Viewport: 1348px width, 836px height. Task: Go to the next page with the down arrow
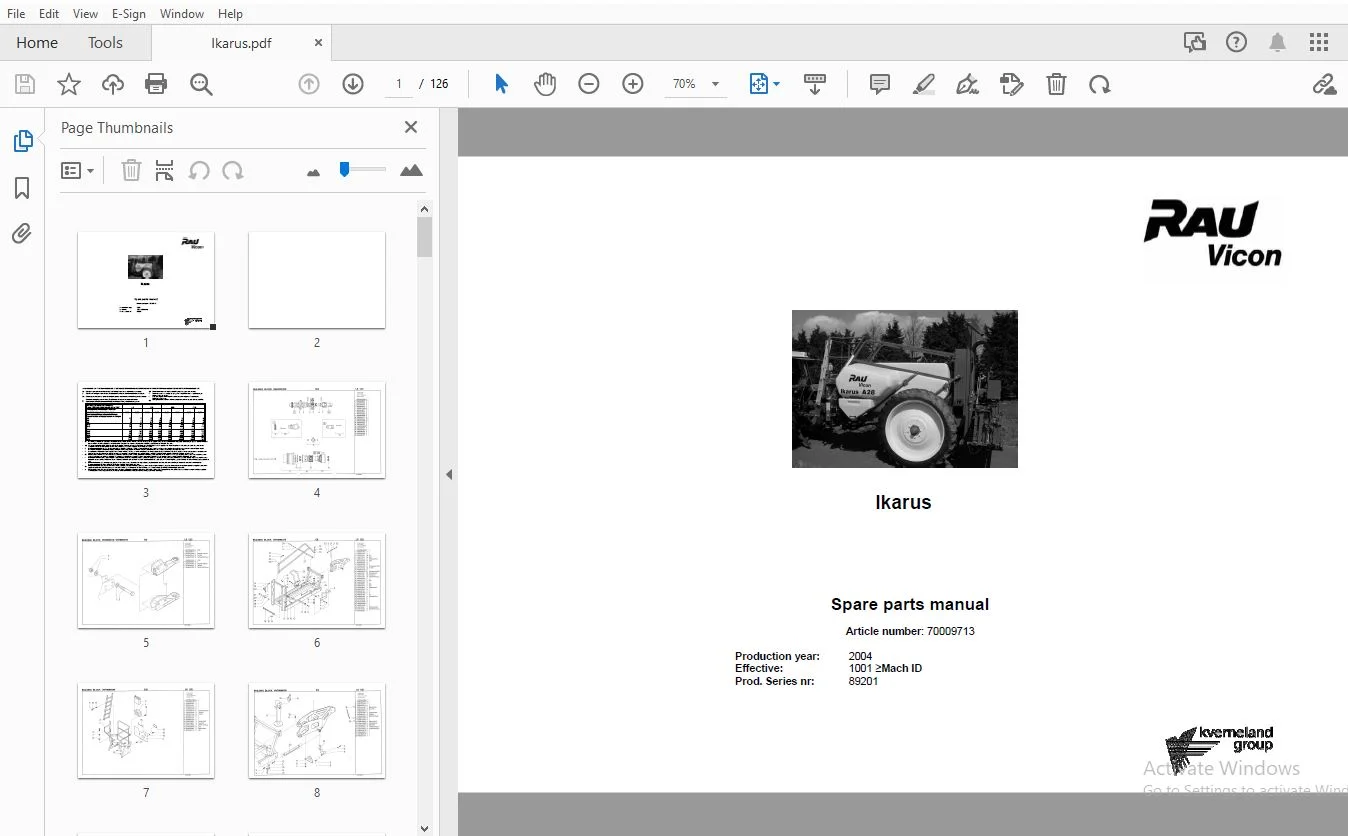(x=353, y=84)
